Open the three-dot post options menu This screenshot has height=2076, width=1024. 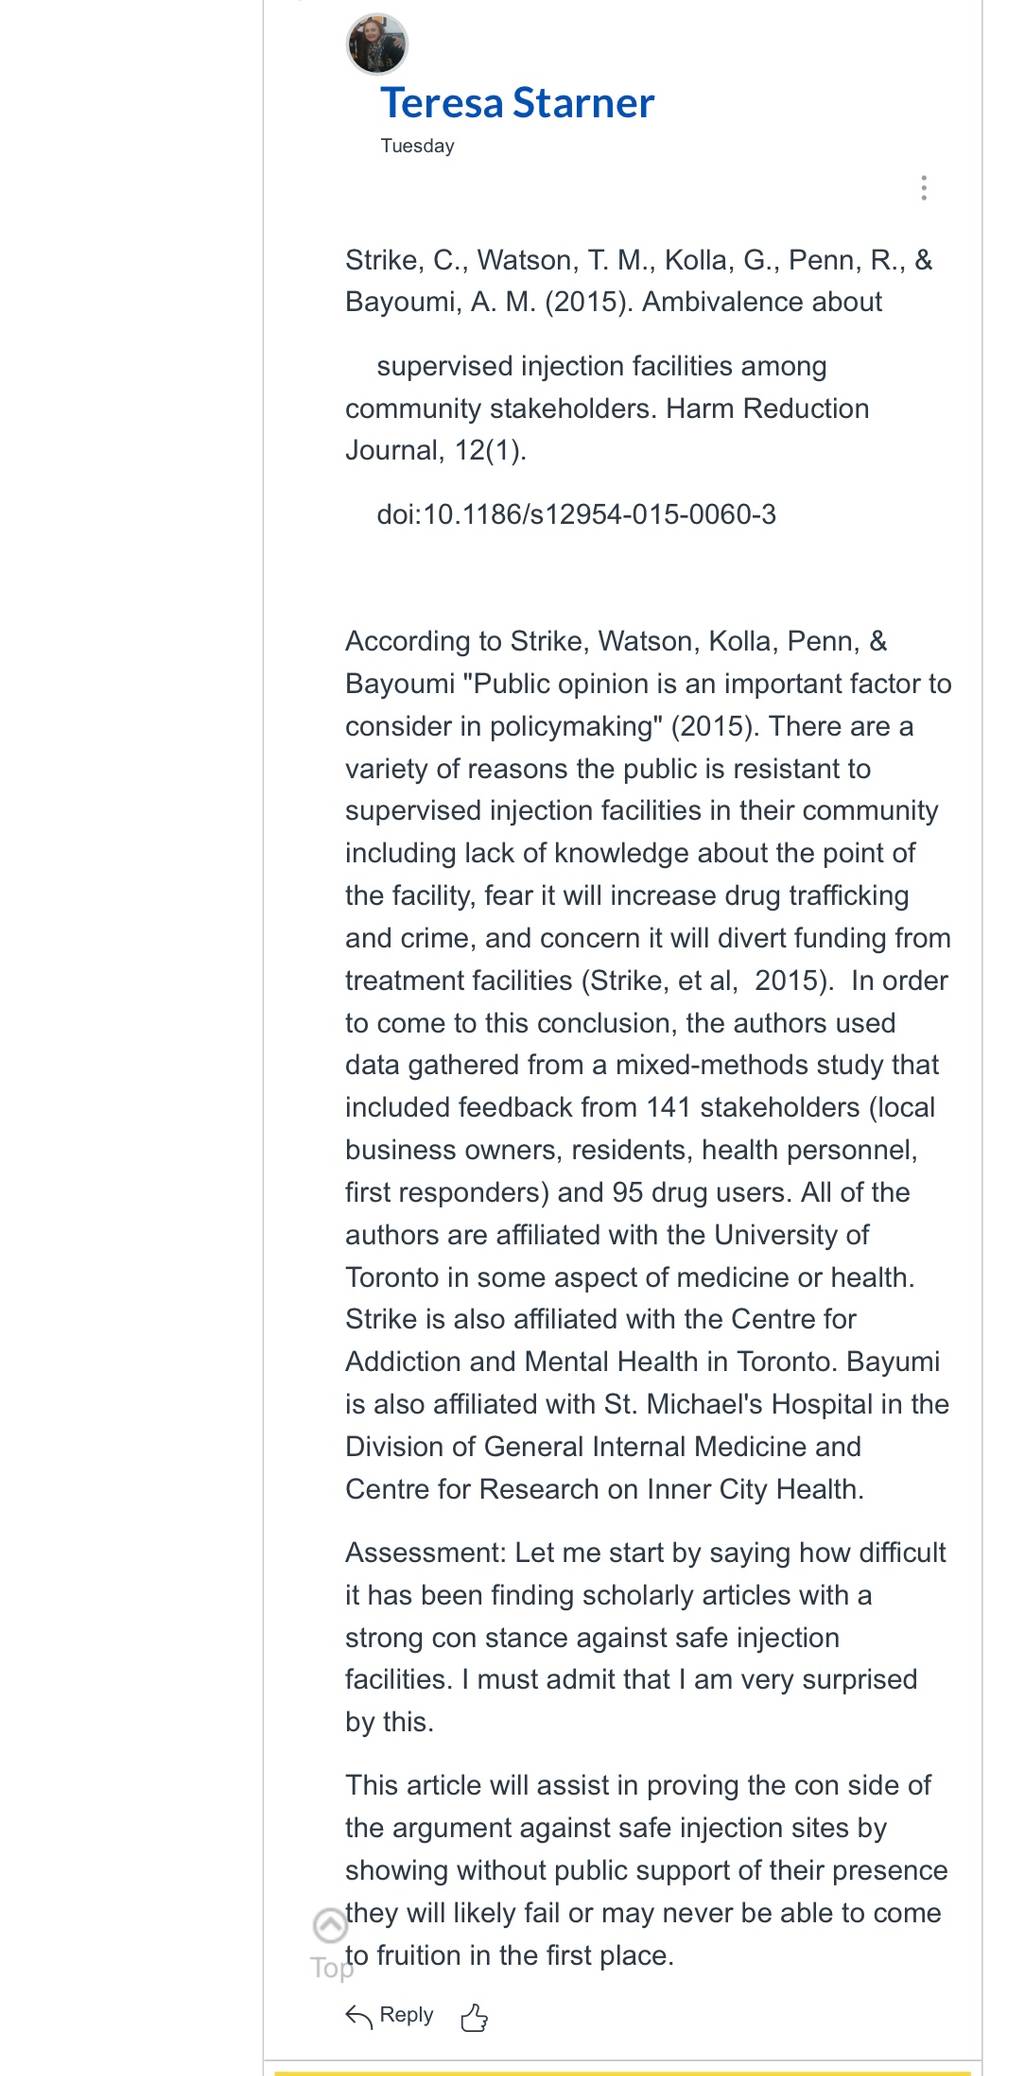(x=924, y=188)
